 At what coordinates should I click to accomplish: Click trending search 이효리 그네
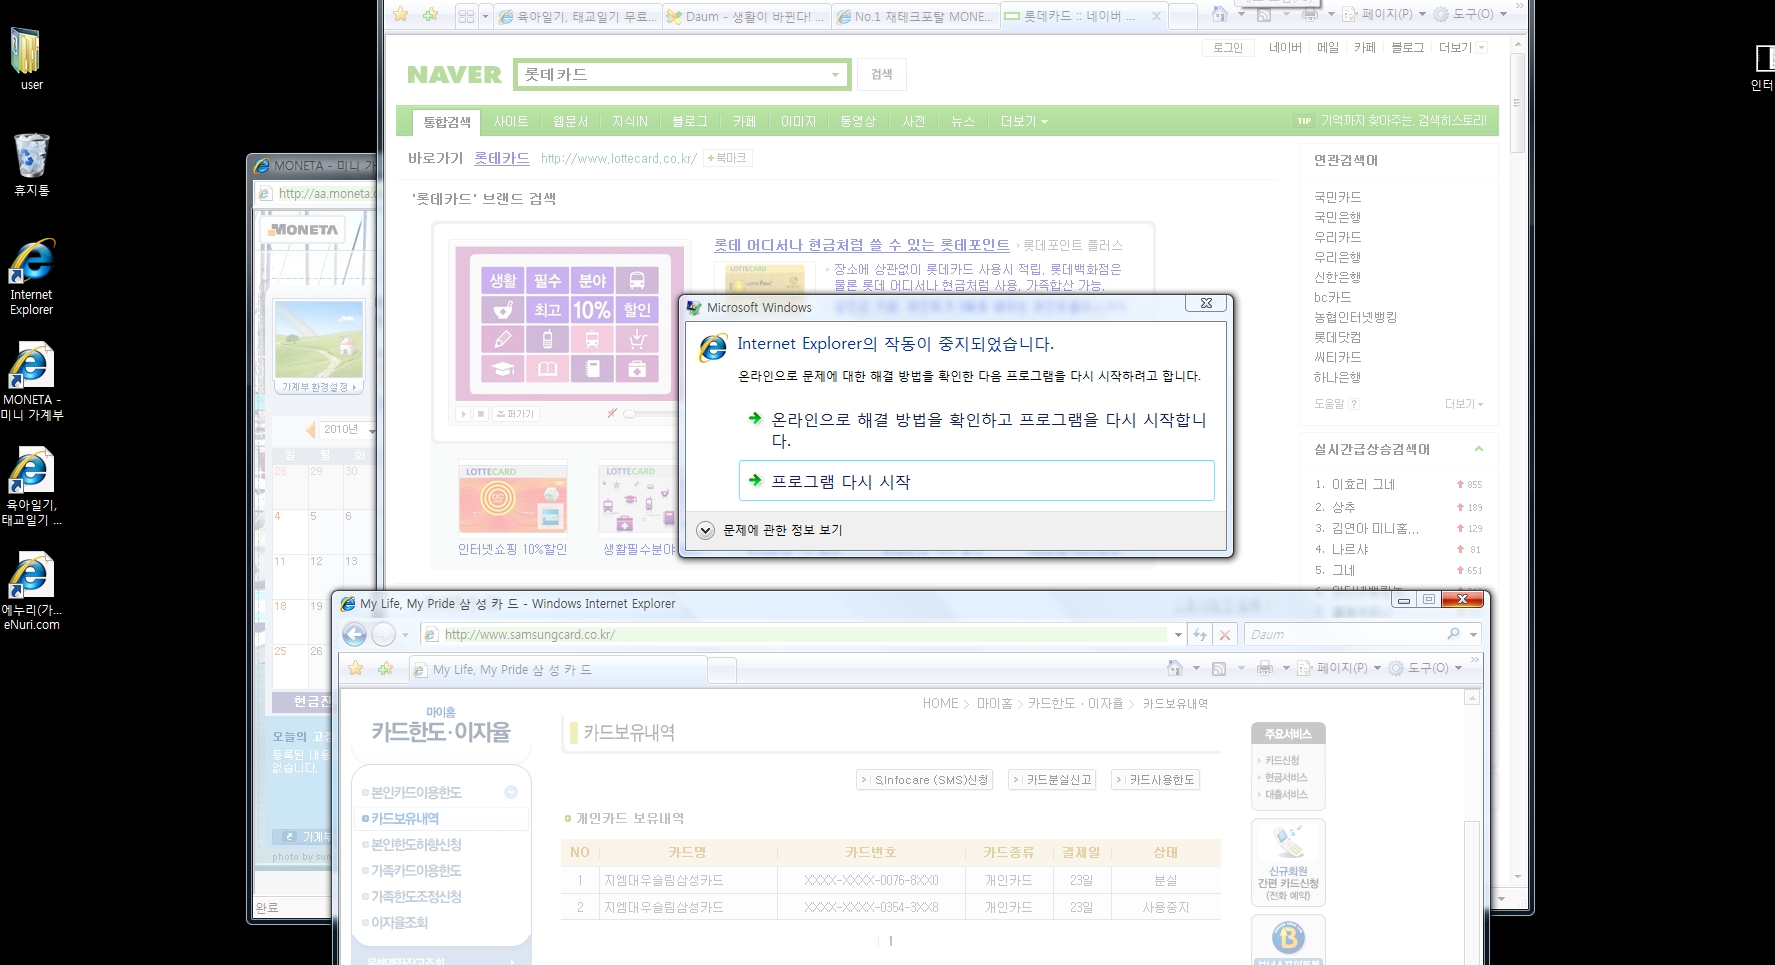coord(1363,484)
